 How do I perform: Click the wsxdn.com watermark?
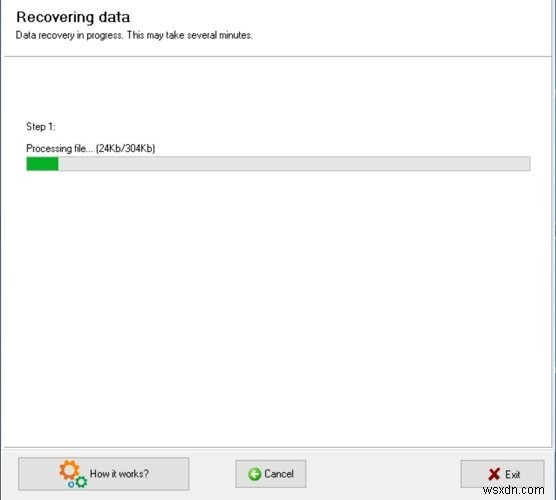513,490
